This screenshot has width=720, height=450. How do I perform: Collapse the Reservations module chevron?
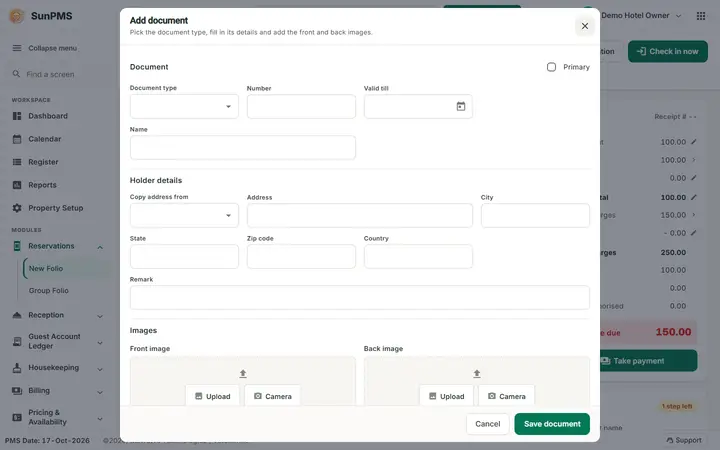(100, 247)
